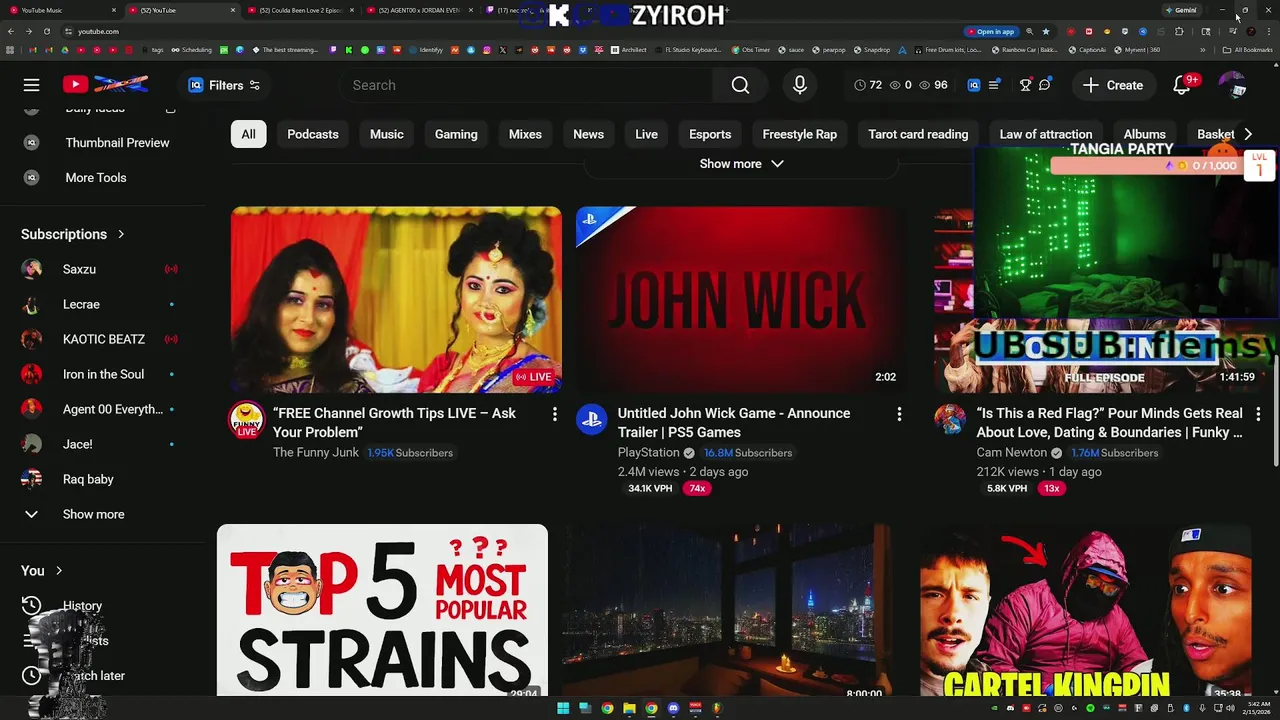Expand the Show more section
The image size is (1280, 720).
coord(741,164)
